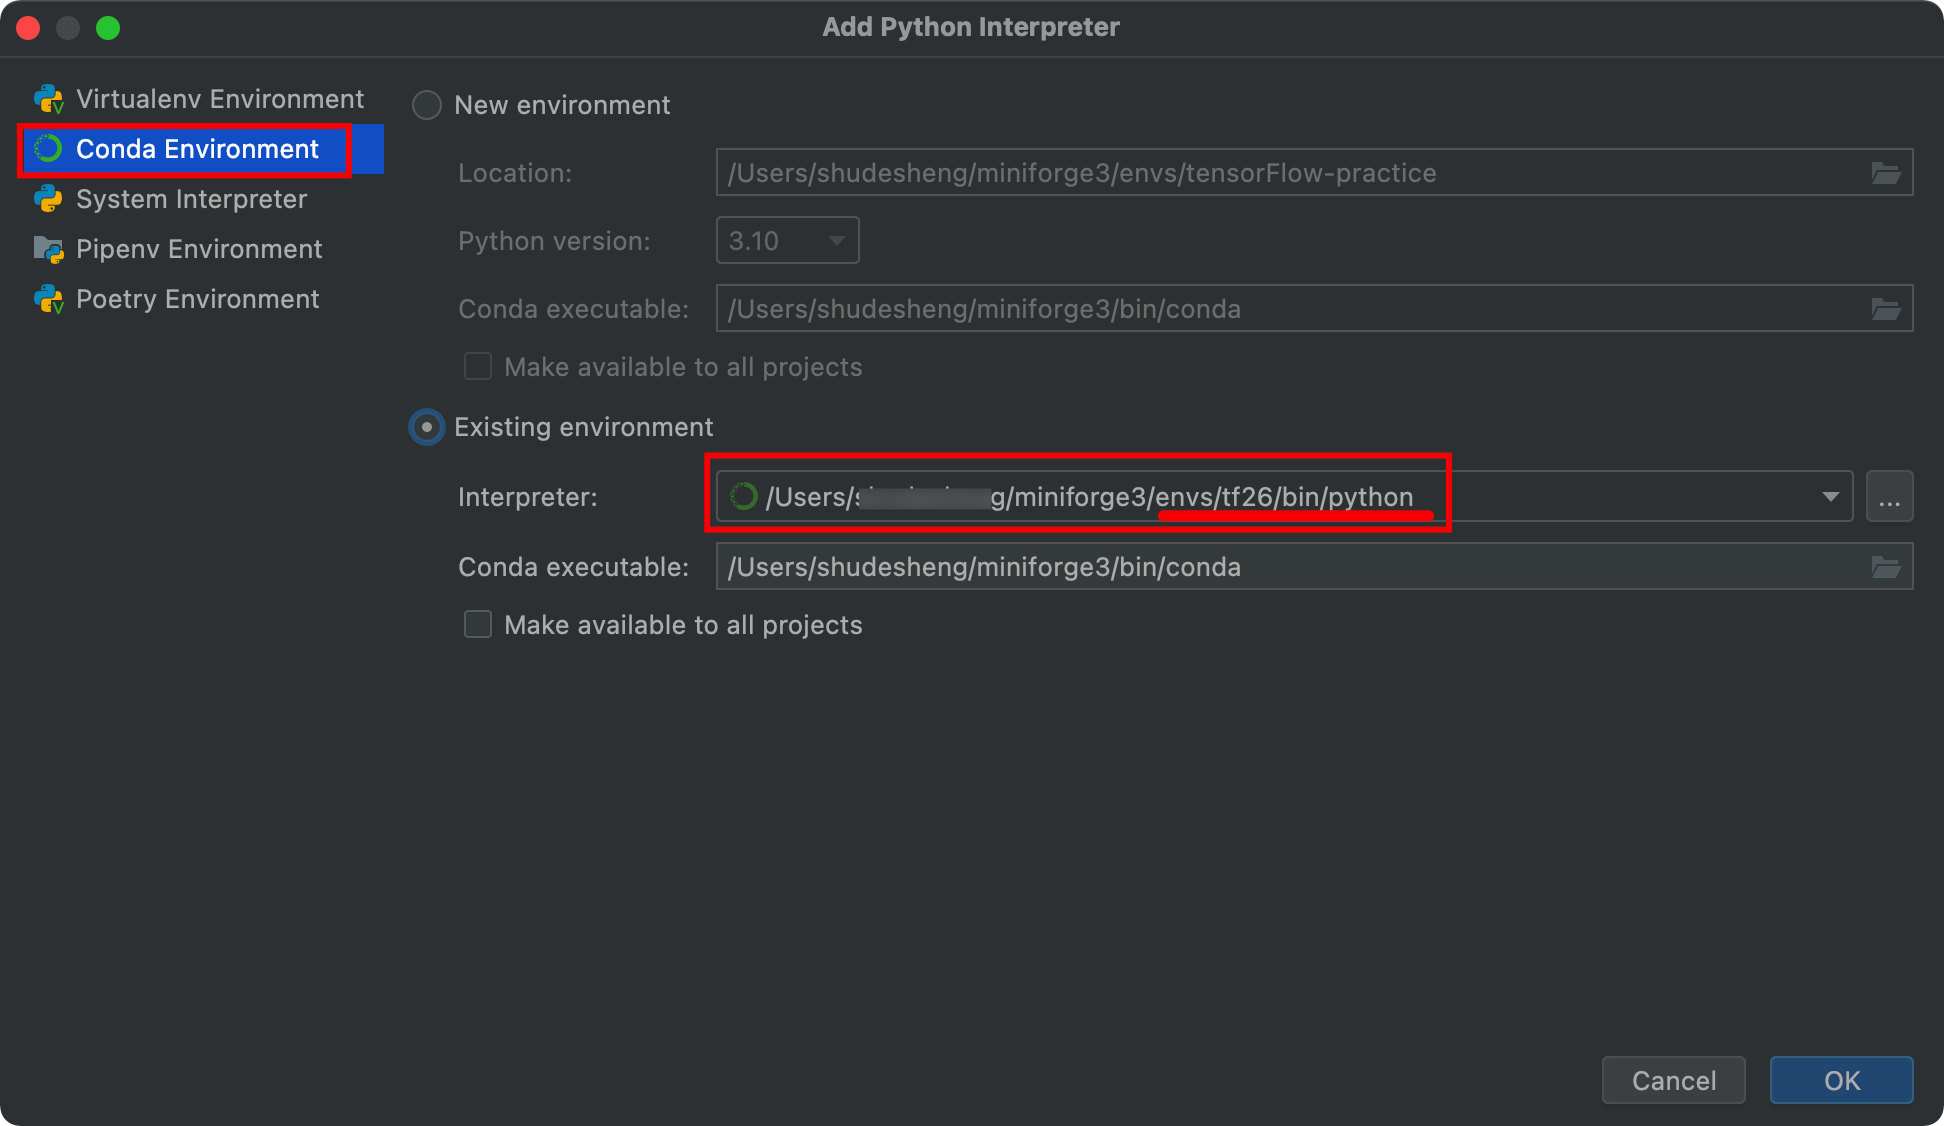Viewport: 1944px width, 1126px height.
Task: Select the Existing environment radio button
Action: 426,426
